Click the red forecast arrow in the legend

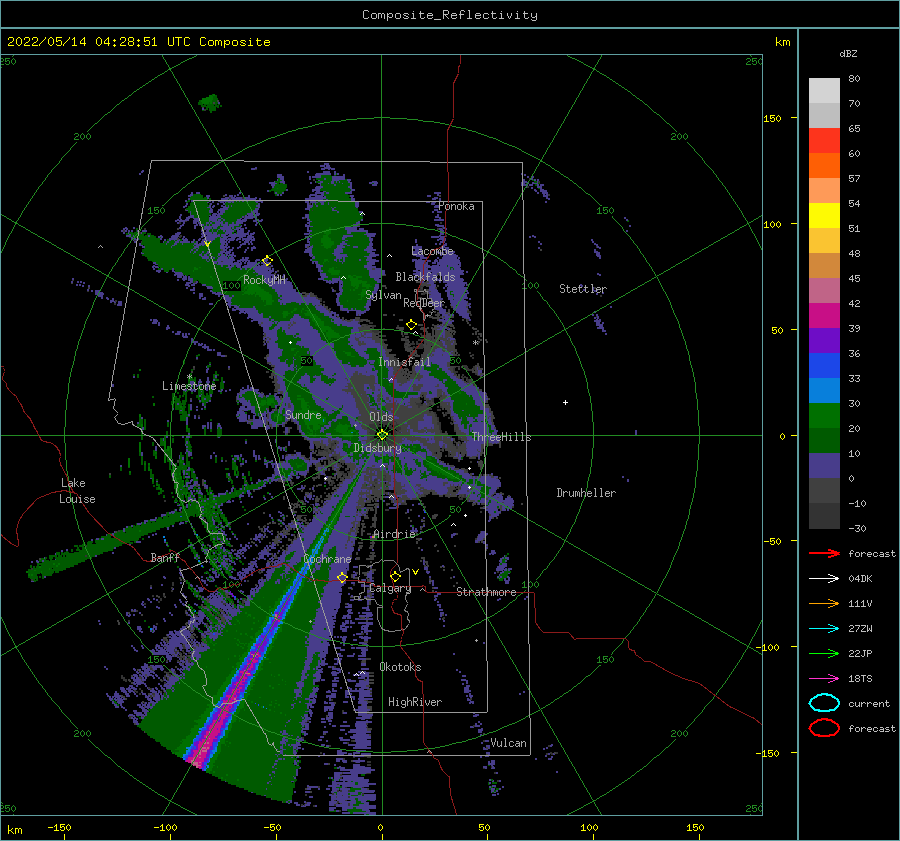point(824,553)
